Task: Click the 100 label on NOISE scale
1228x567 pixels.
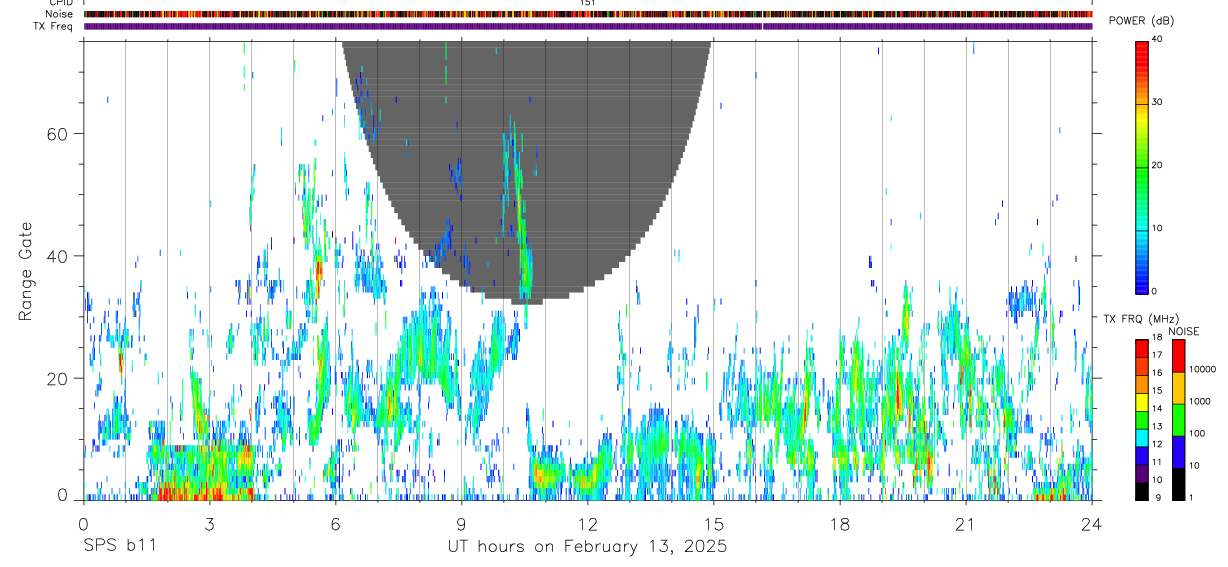Action: click(x=1198, y=433)
